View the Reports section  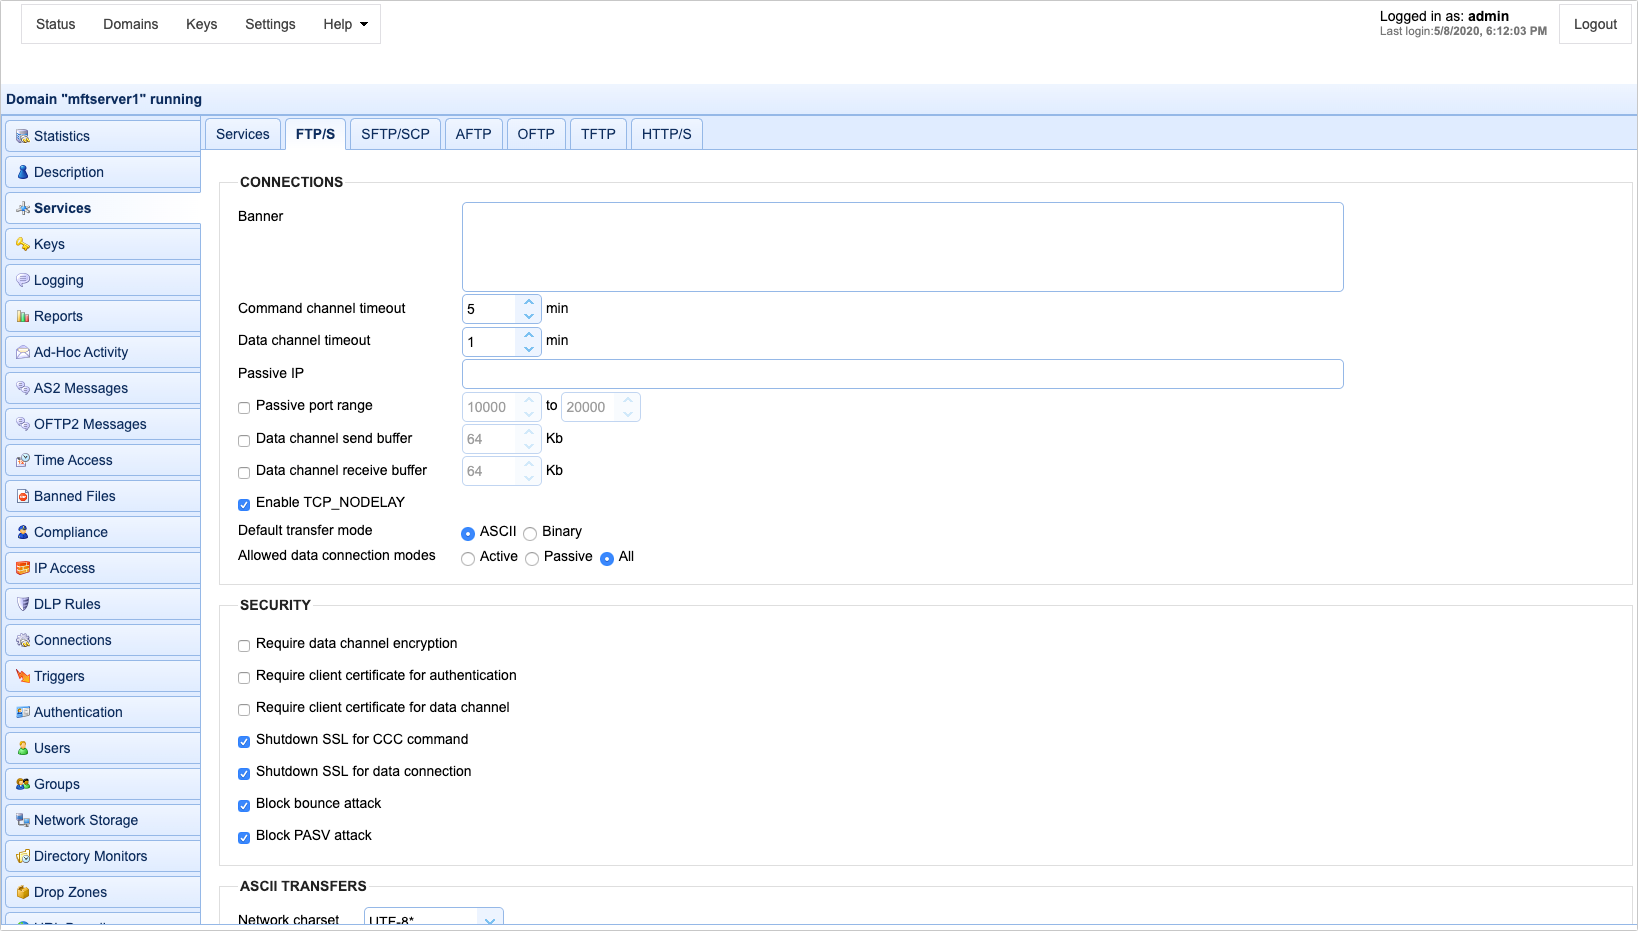point(58,316)
